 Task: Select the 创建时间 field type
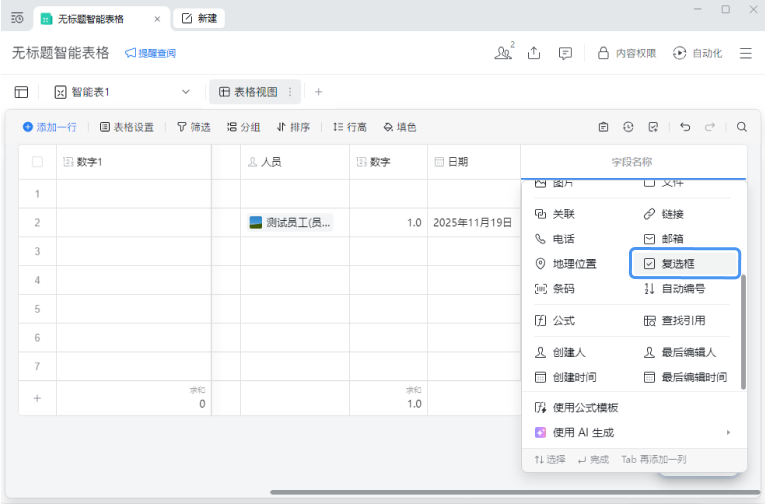pos(566,377)
